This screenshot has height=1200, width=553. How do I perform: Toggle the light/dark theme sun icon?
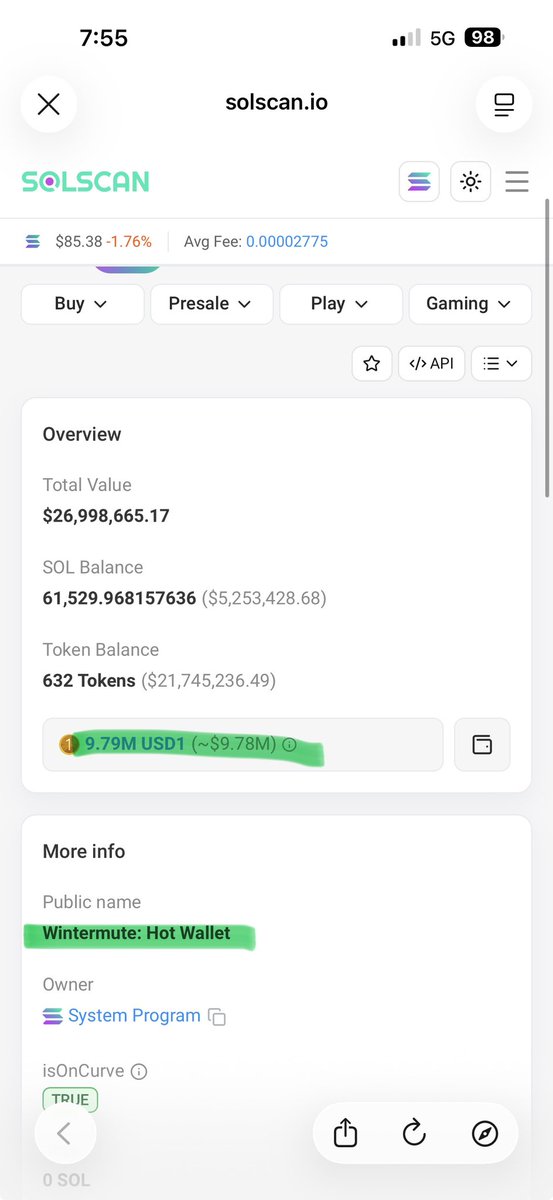point(470,182)
